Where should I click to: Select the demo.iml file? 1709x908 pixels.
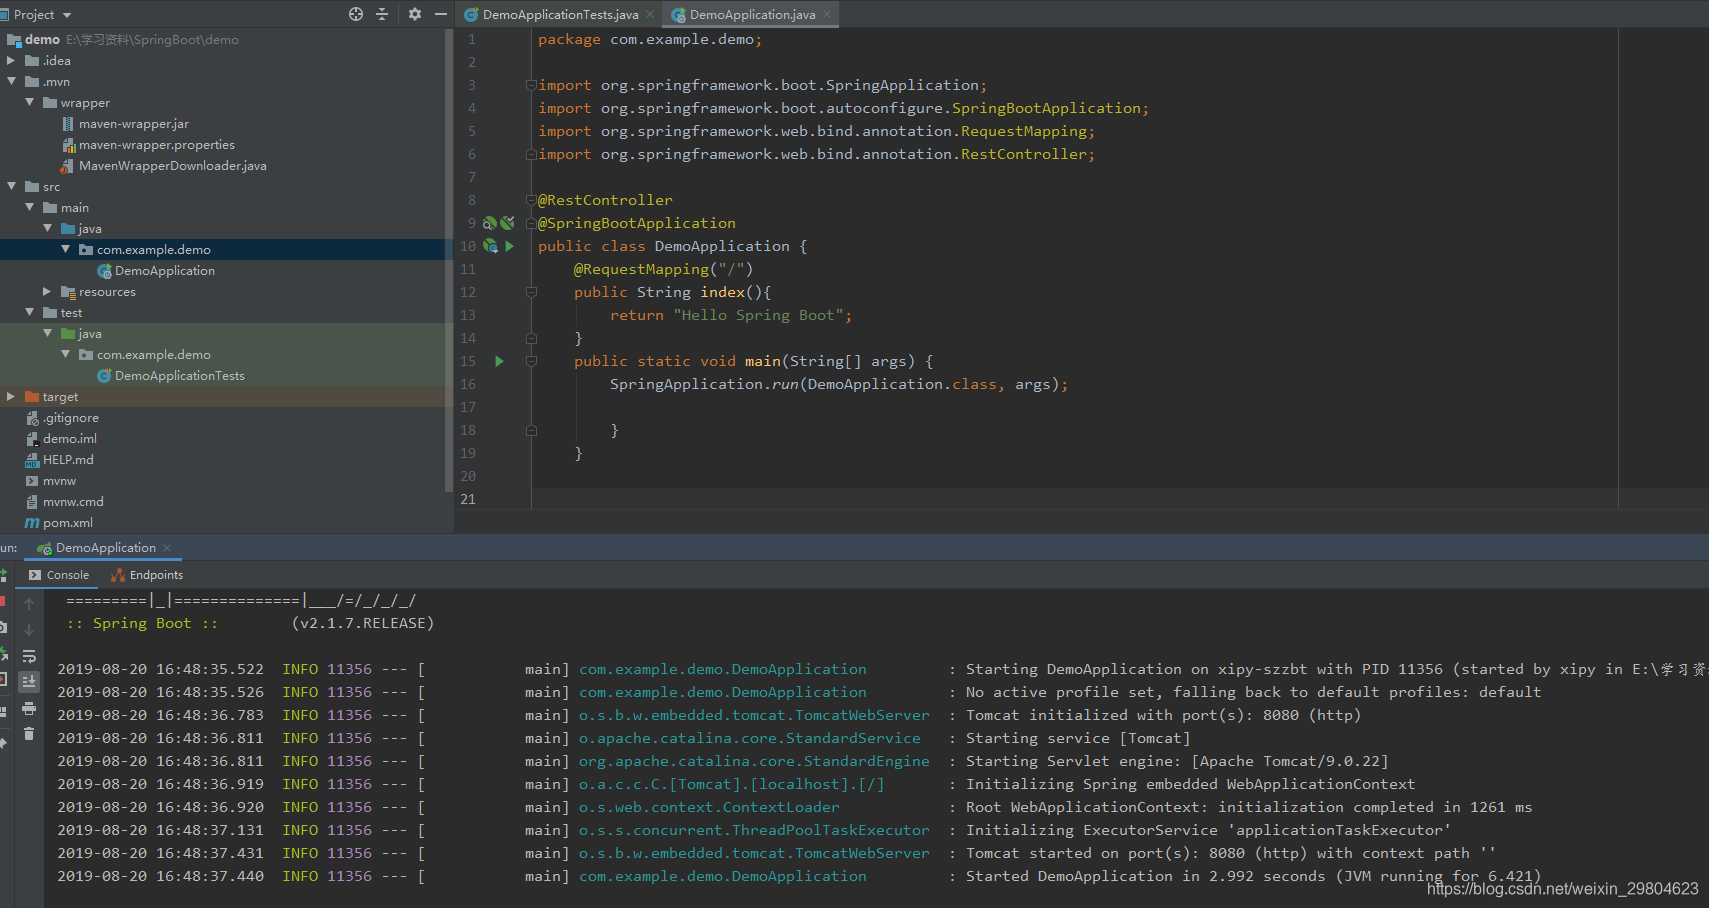pyautogui.click(x=70, y=439)
